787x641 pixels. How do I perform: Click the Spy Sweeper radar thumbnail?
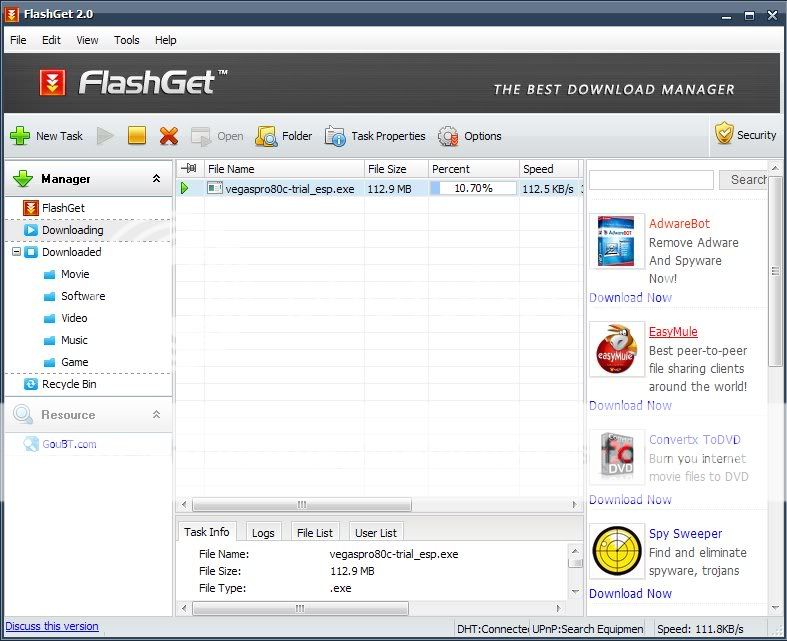point(617,551)
